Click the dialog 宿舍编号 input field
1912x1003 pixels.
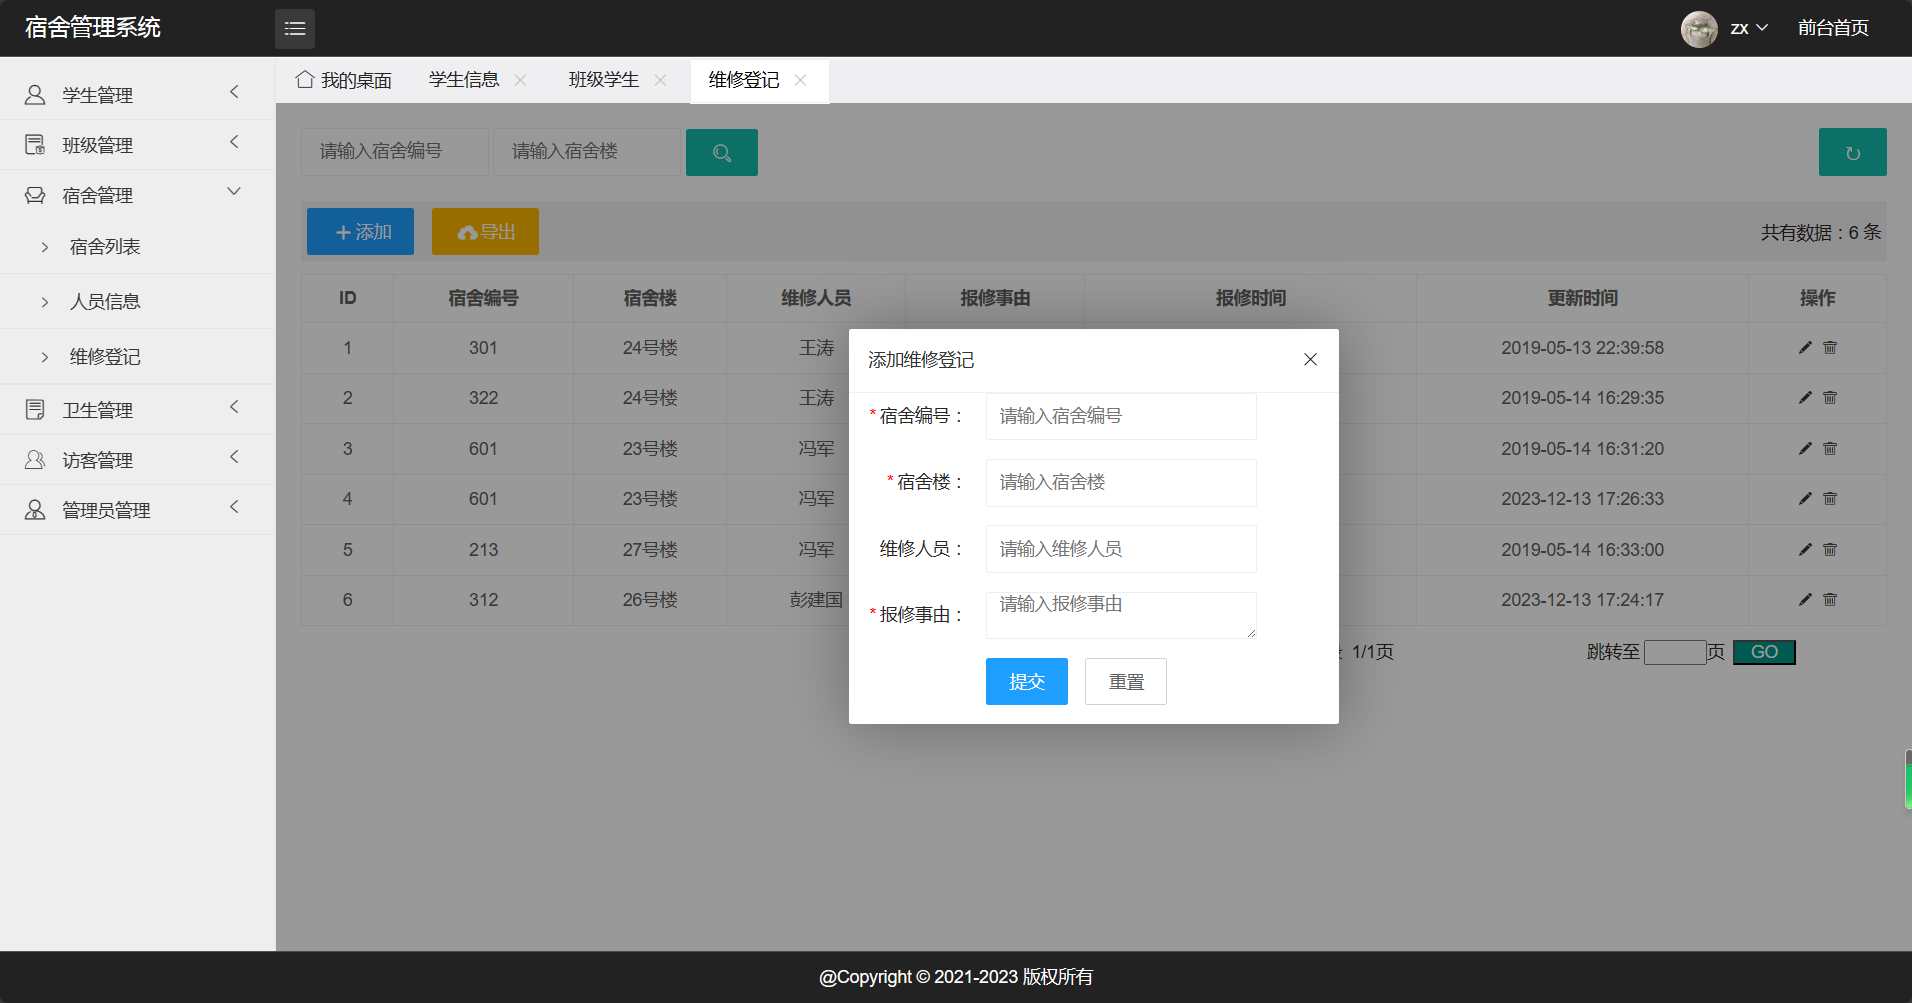1121,416
